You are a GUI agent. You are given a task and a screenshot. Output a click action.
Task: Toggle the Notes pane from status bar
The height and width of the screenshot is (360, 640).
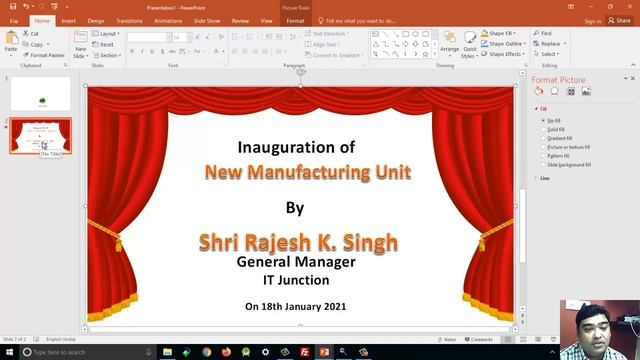[447, 339]
